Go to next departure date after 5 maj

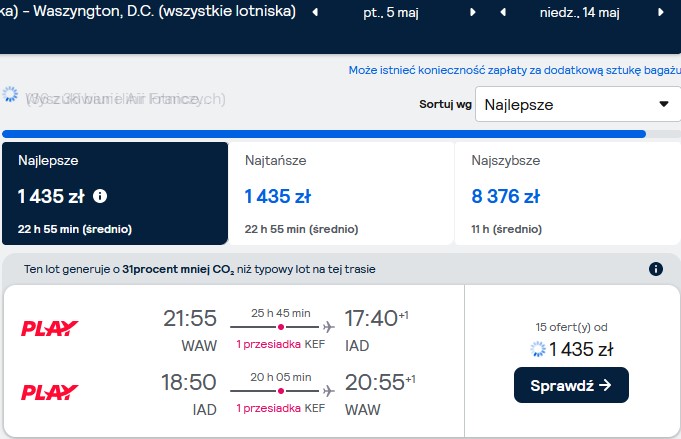(473, 12)
